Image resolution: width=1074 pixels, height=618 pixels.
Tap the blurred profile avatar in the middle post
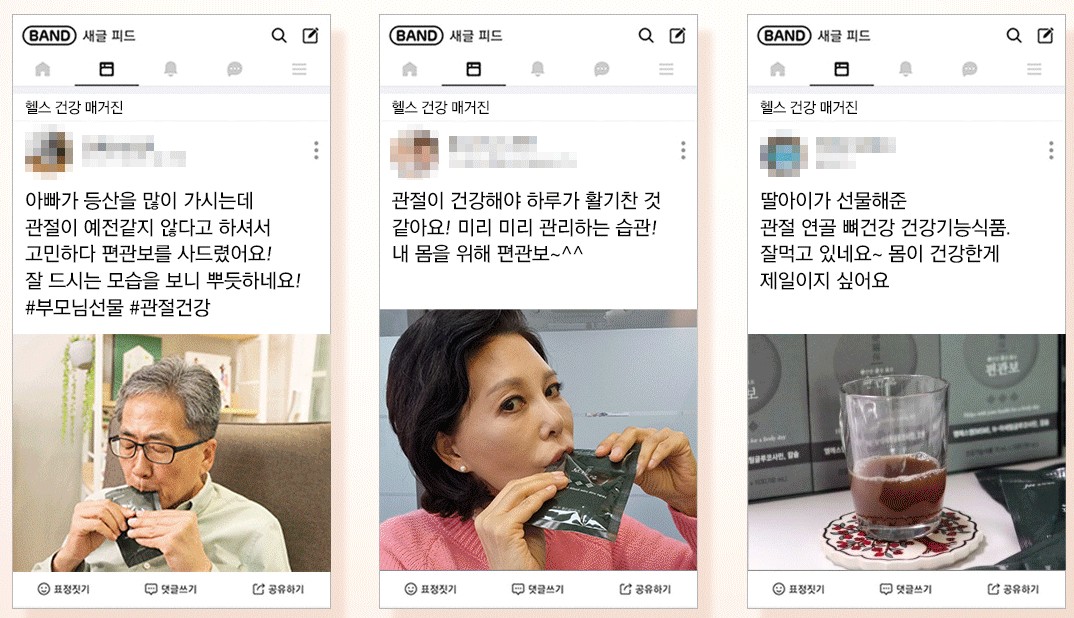pos(414,154)
